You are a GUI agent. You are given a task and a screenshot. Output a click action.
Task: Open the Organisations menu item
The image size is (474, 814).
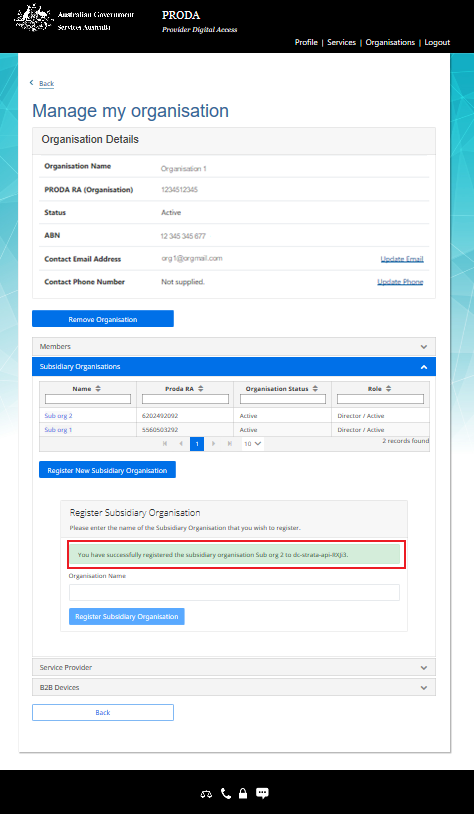tap(390, 43)
